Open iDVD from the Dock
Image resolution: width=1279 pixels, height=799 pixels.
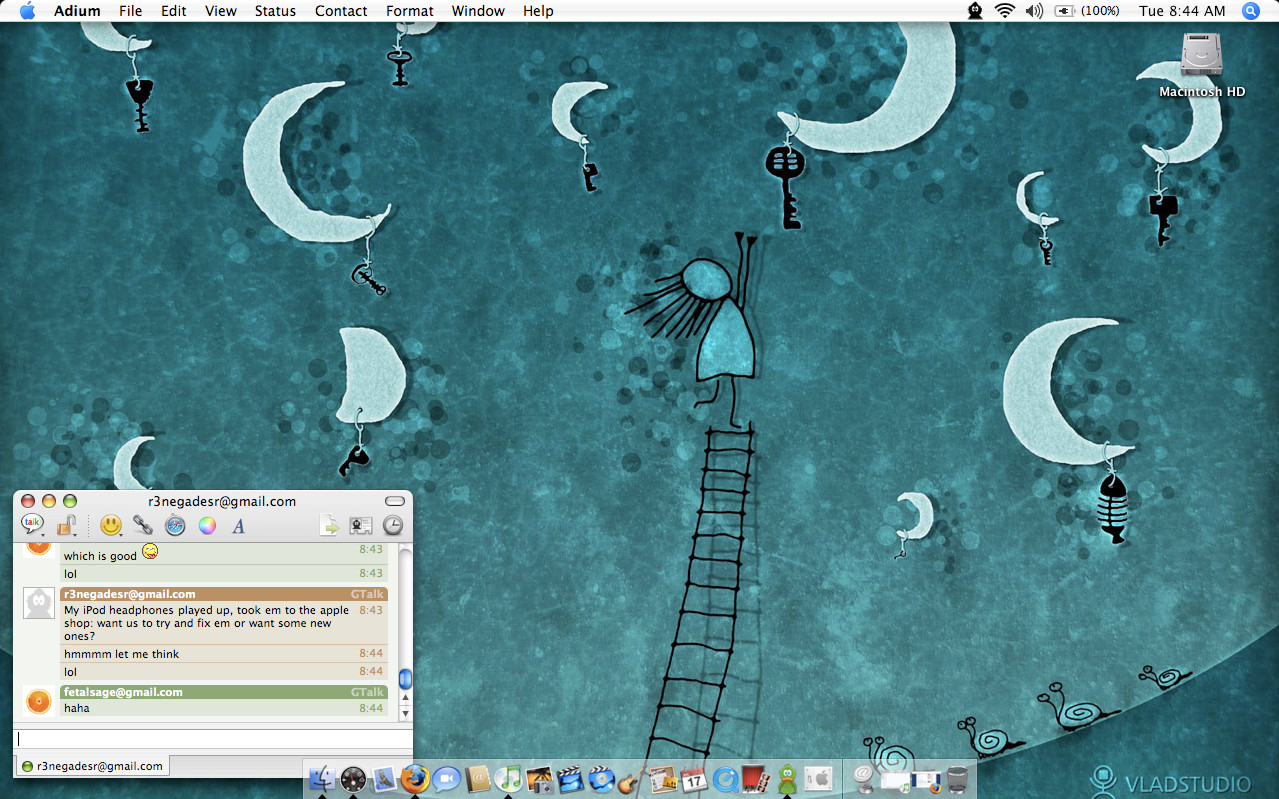601,779
